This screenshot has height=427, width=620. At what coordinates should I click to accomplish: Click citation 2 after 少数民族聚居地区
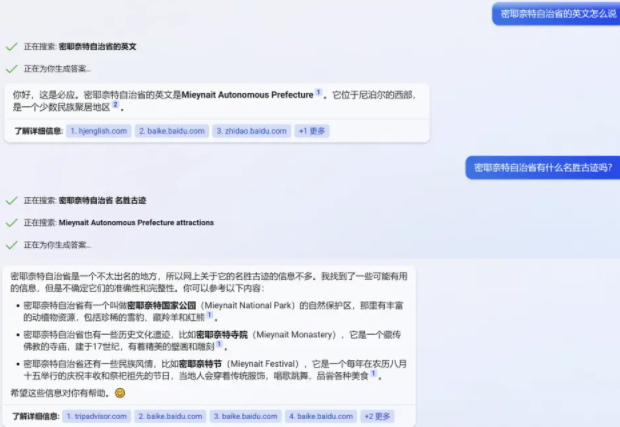click(x=116, y=105)
